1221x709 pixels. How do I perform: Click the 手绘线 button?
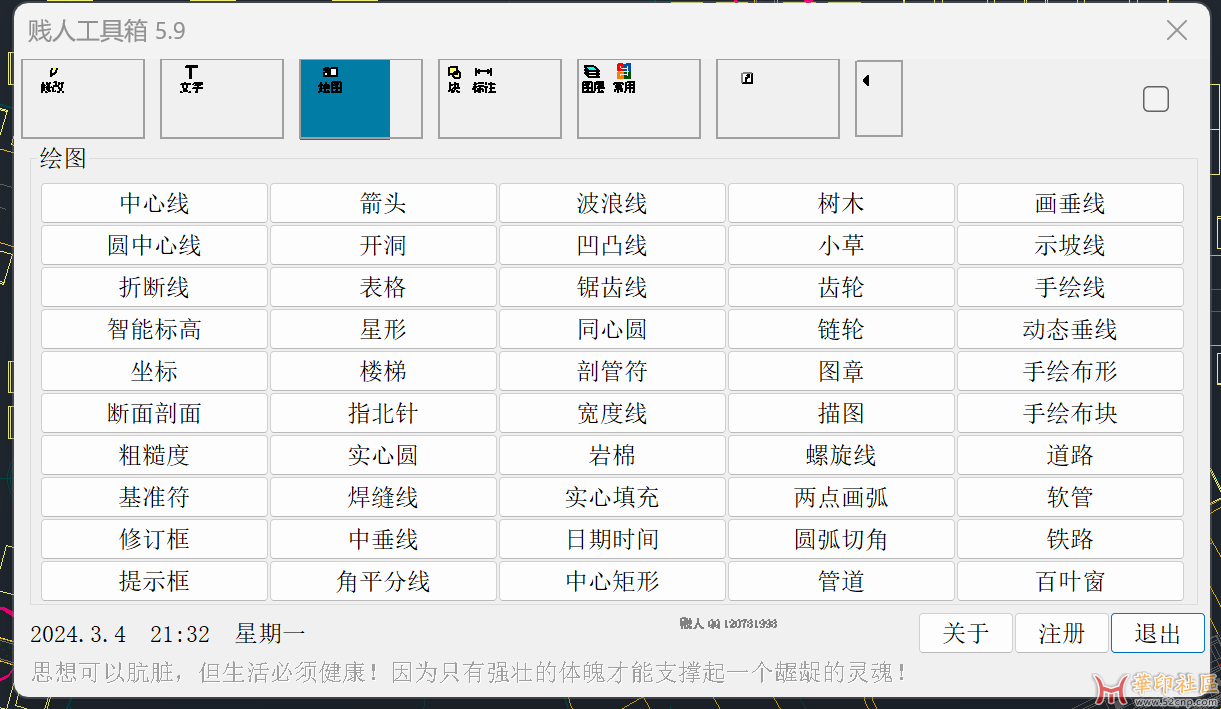(x=1070, y=287)
